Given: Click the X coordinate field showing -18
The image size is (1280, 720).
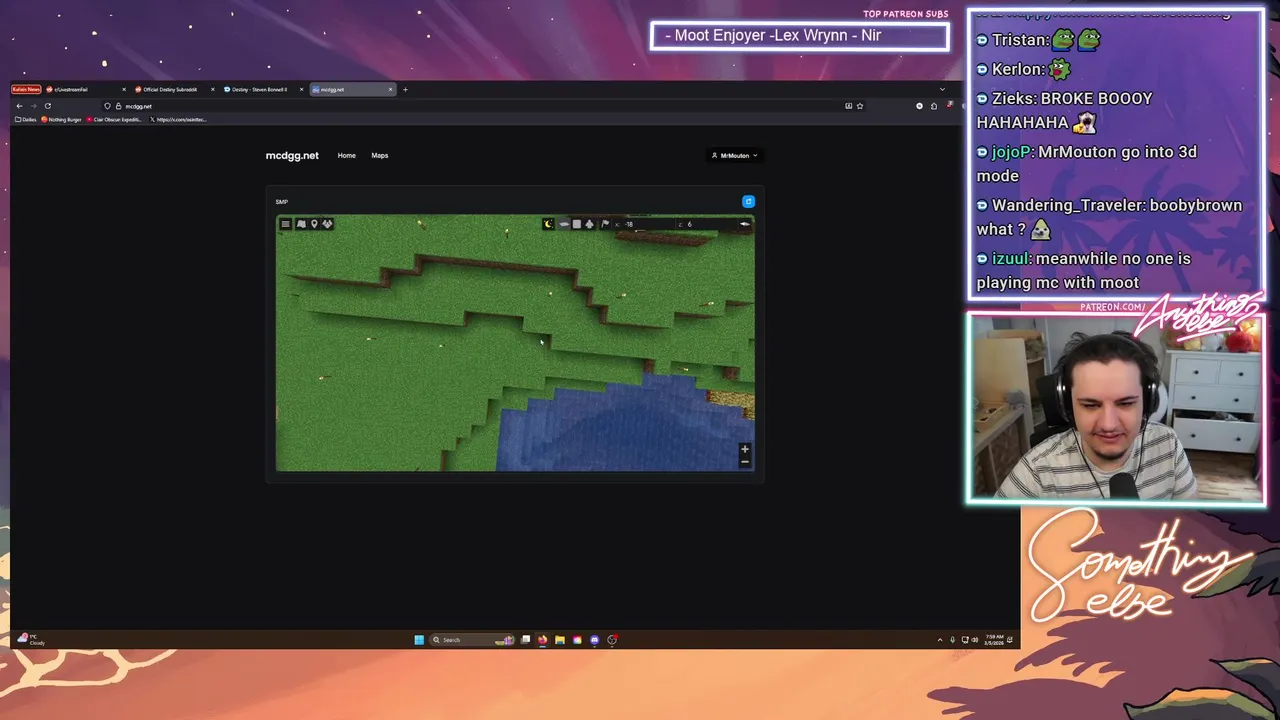Looking at the screenshot, I should tap(644, 224).
